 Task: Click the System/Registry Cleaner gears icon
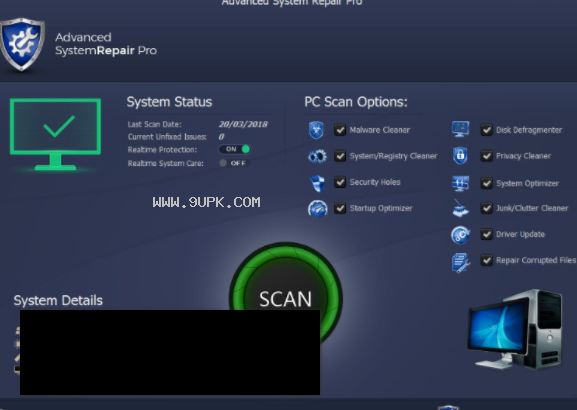tap(317, 156)
